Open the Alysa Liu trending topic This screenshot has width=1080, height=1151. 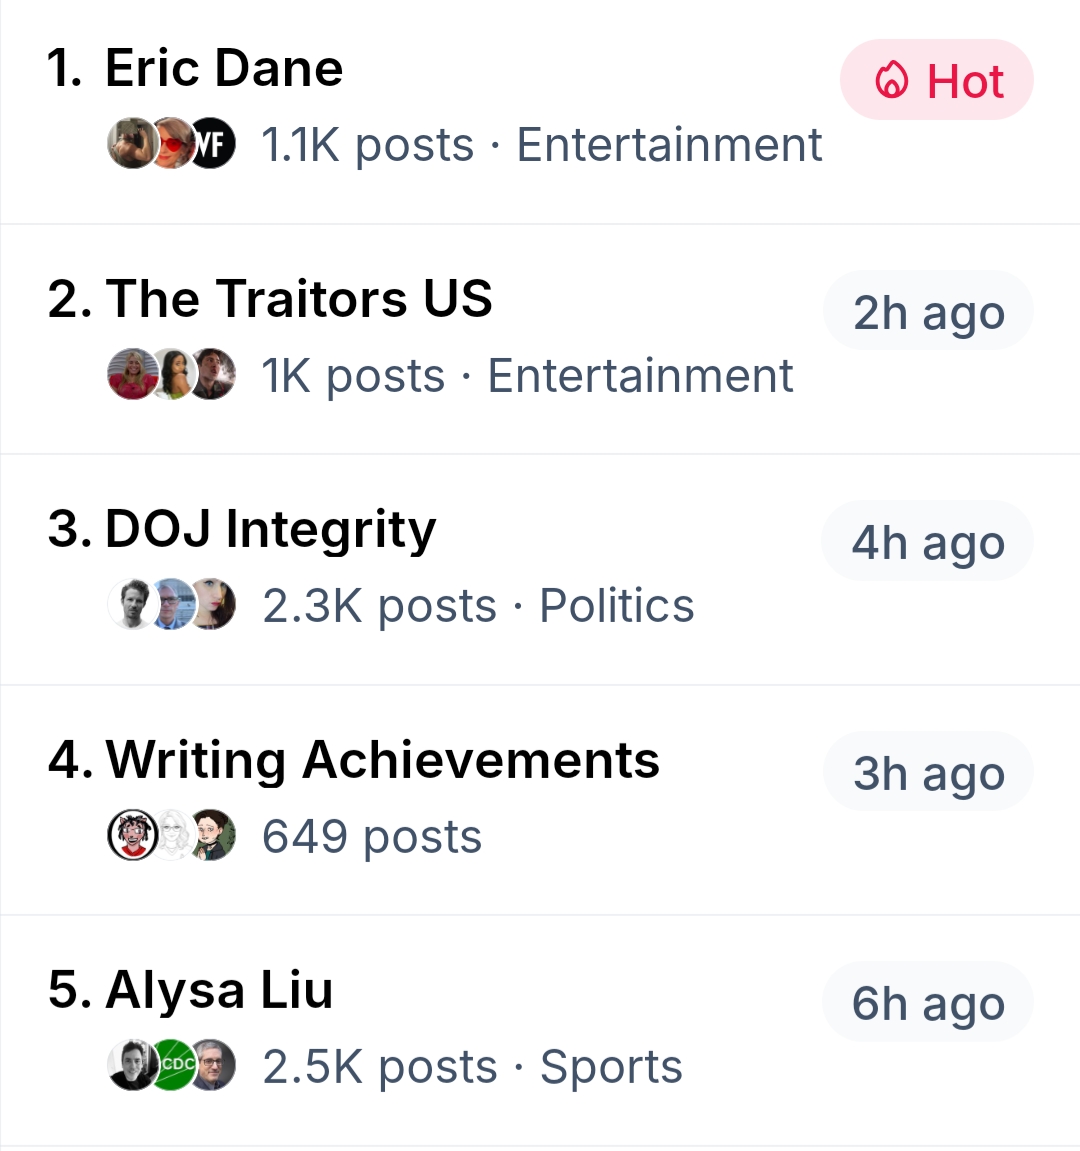coord(219,990)
